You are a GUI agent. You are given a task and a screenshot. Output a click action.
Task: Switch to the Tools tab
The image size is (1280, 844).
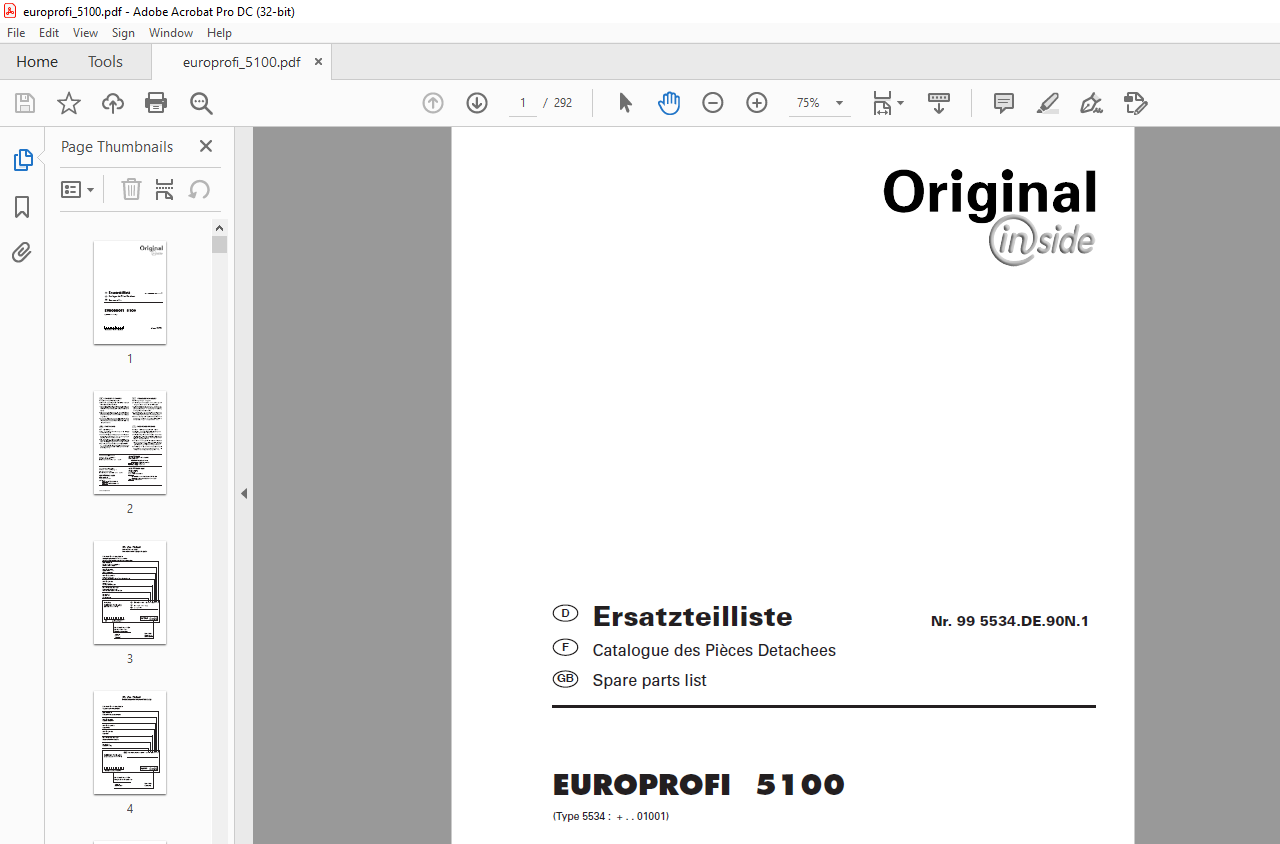[x=105, y=62]
